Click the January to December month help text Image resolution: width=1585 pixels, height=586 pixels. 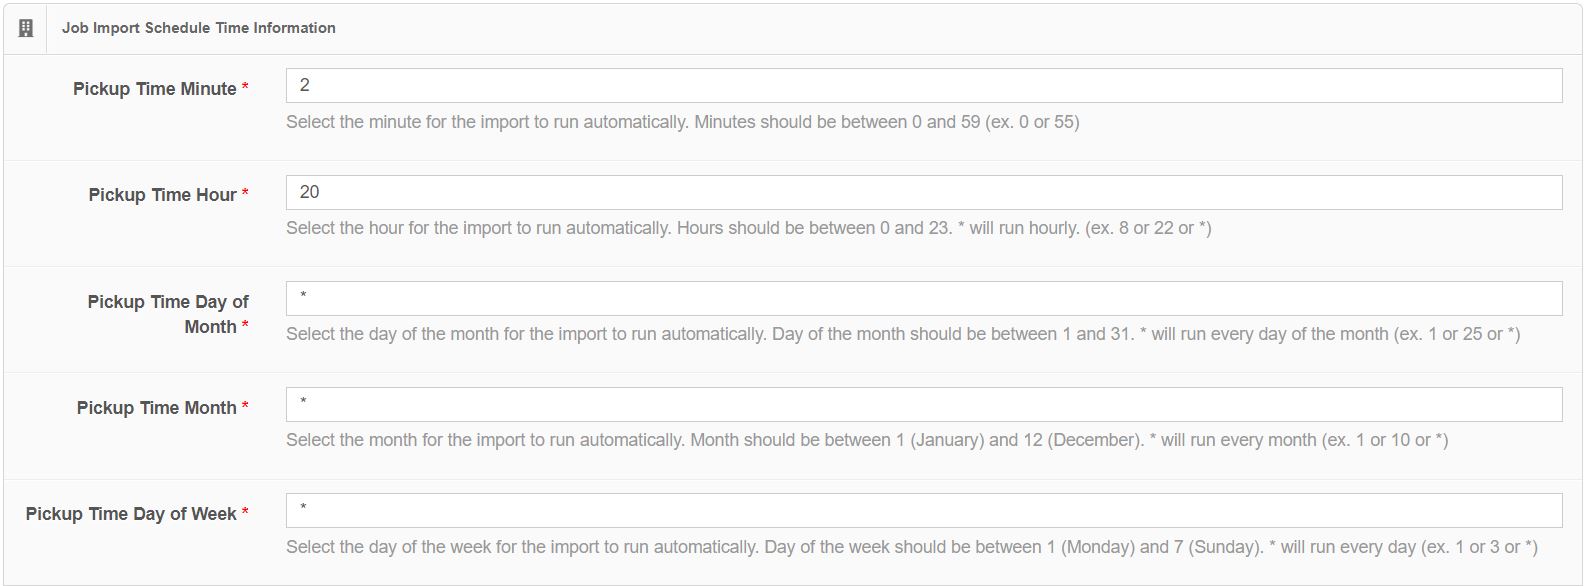pyautogui.click(x=866, y=440)
